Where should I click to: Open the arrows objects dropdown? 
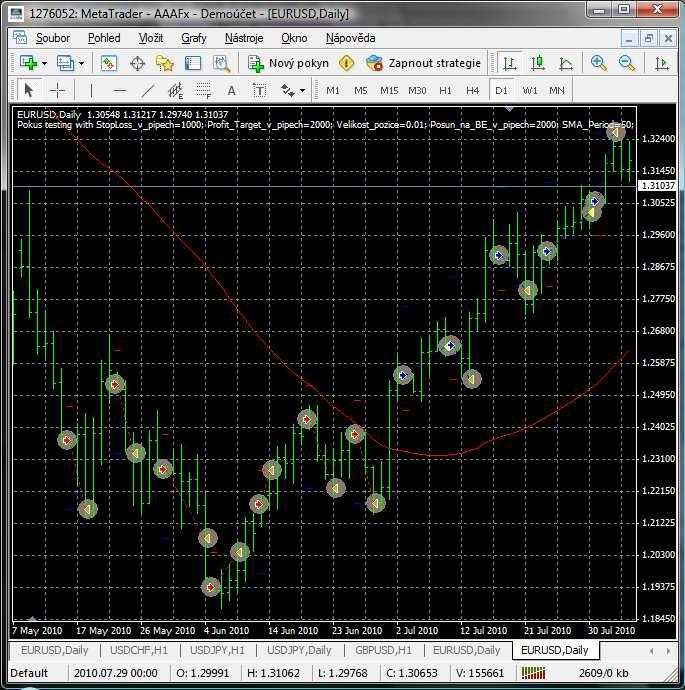pos(302,91)
